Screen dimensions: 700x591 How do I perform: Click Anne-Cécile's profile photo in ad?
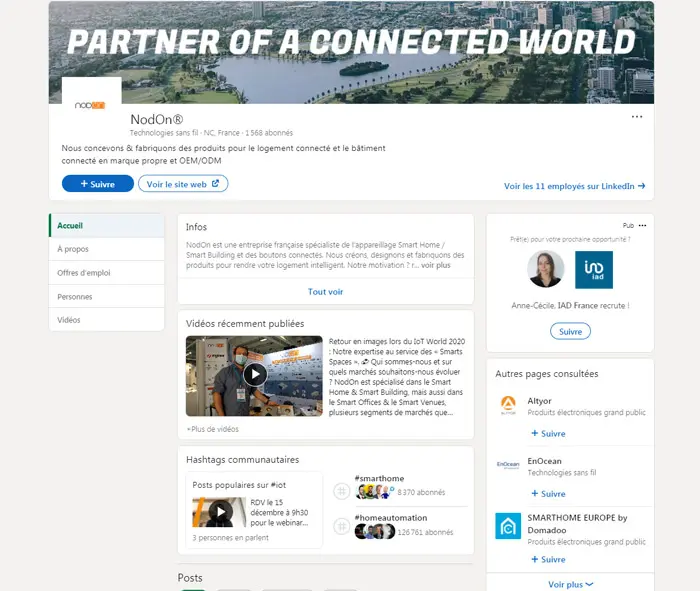546,269
